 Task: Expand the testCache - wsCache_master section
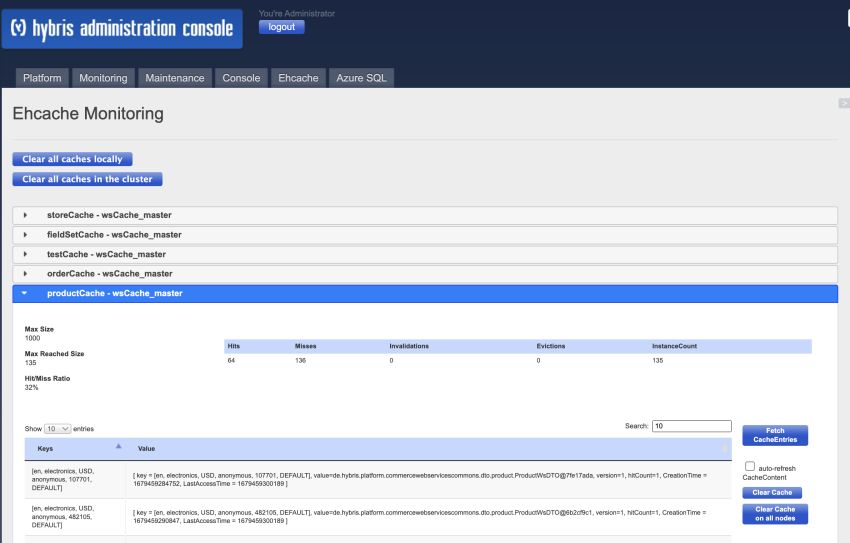click(425, 254)
